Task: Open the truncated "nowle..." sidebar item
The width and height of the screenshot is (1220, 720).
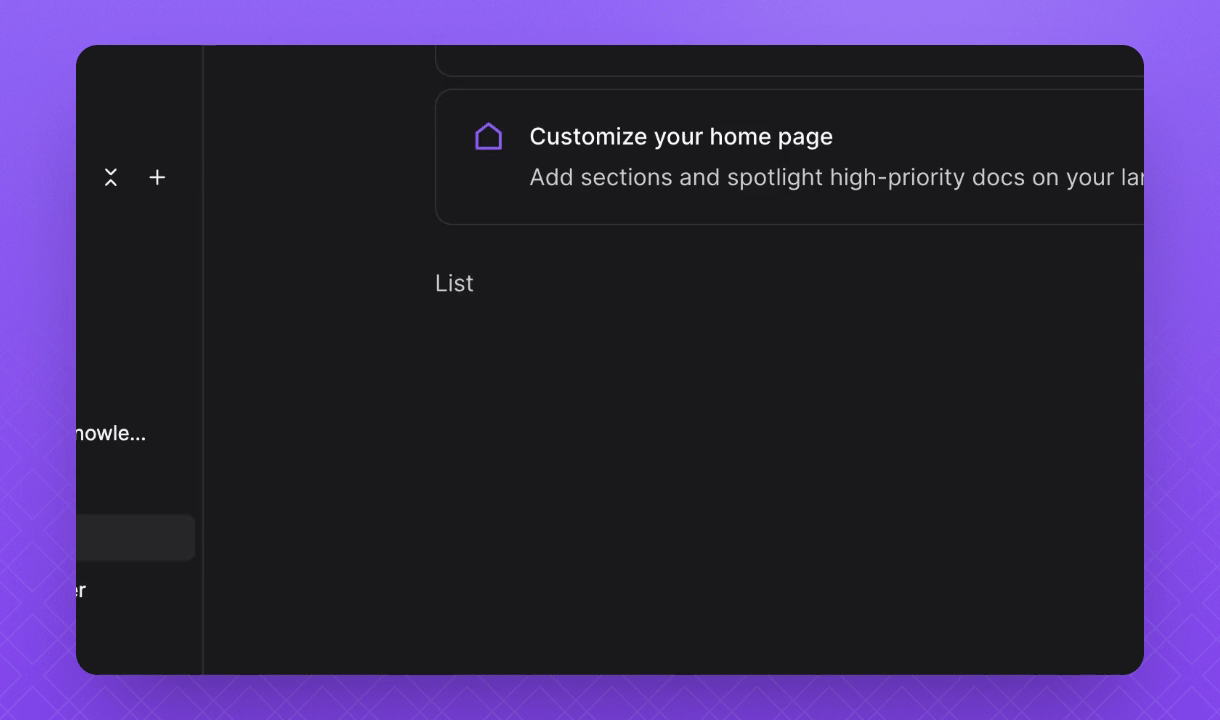Action: pyautogui.click(x=110, y=434)
